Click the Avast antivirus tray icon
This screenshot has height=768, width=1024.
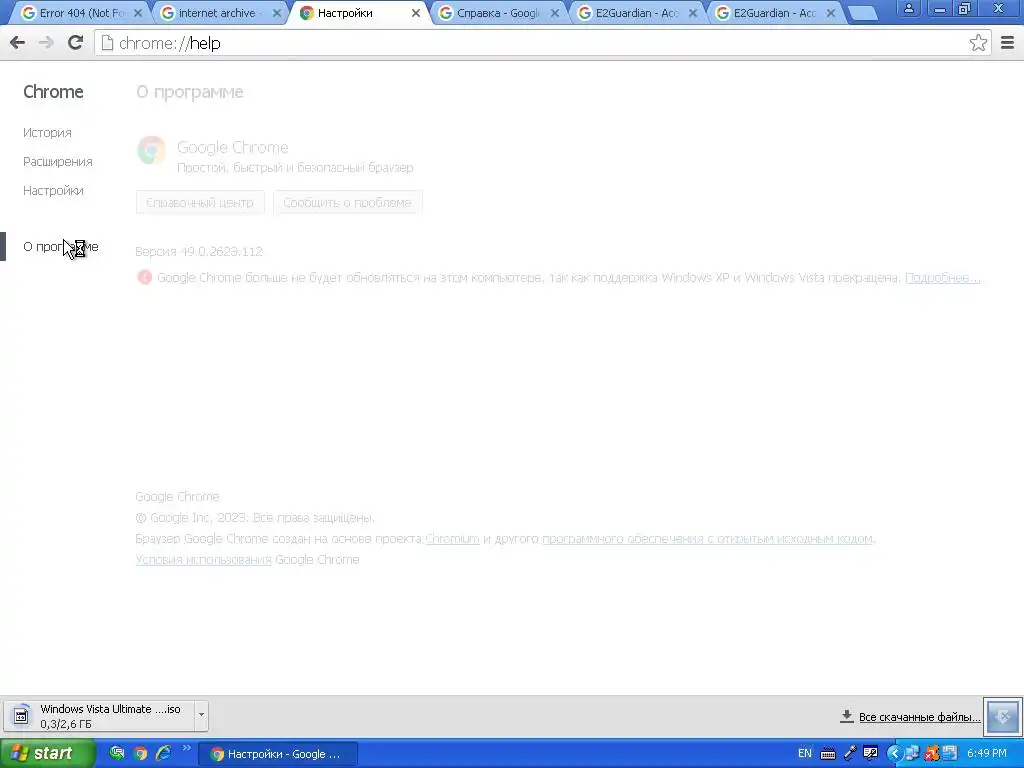[931, 754]
